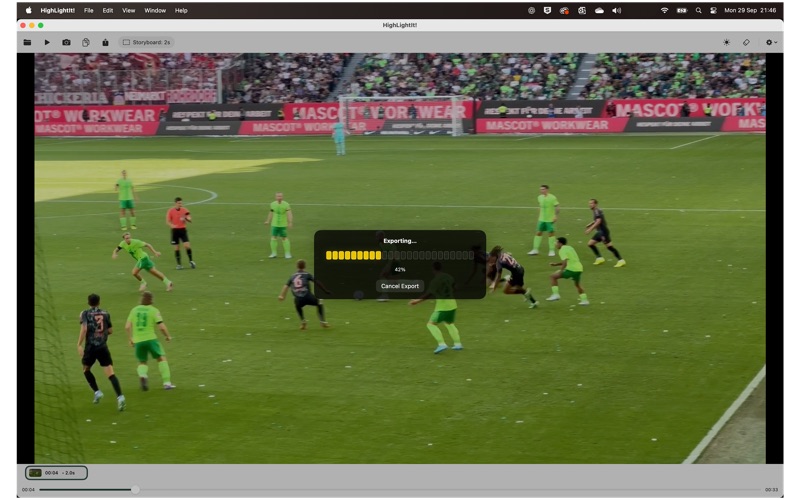Click the yellow export progress bar
The height and width of the screenshot is (500, 800).
point(399,255)
